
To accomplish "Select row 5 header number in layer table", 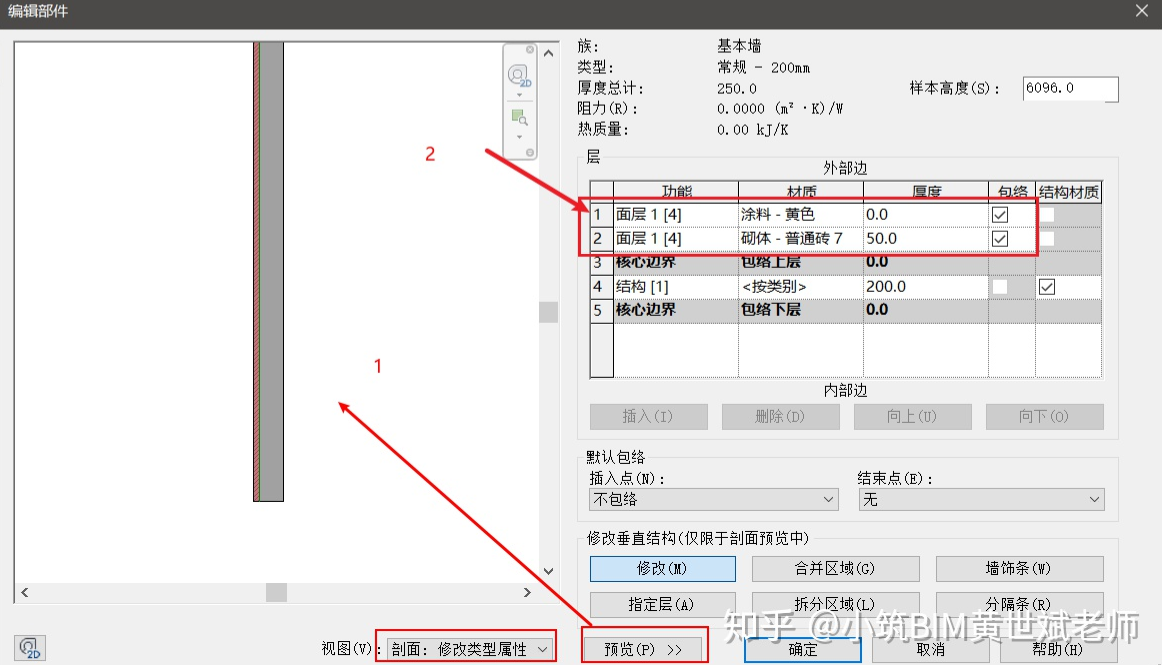I will pos(602,310).
